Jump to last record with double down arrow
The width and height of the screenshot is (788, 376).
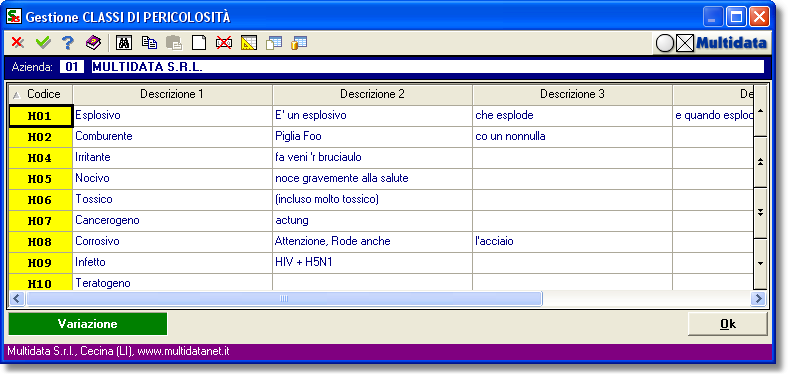[760, 212]
